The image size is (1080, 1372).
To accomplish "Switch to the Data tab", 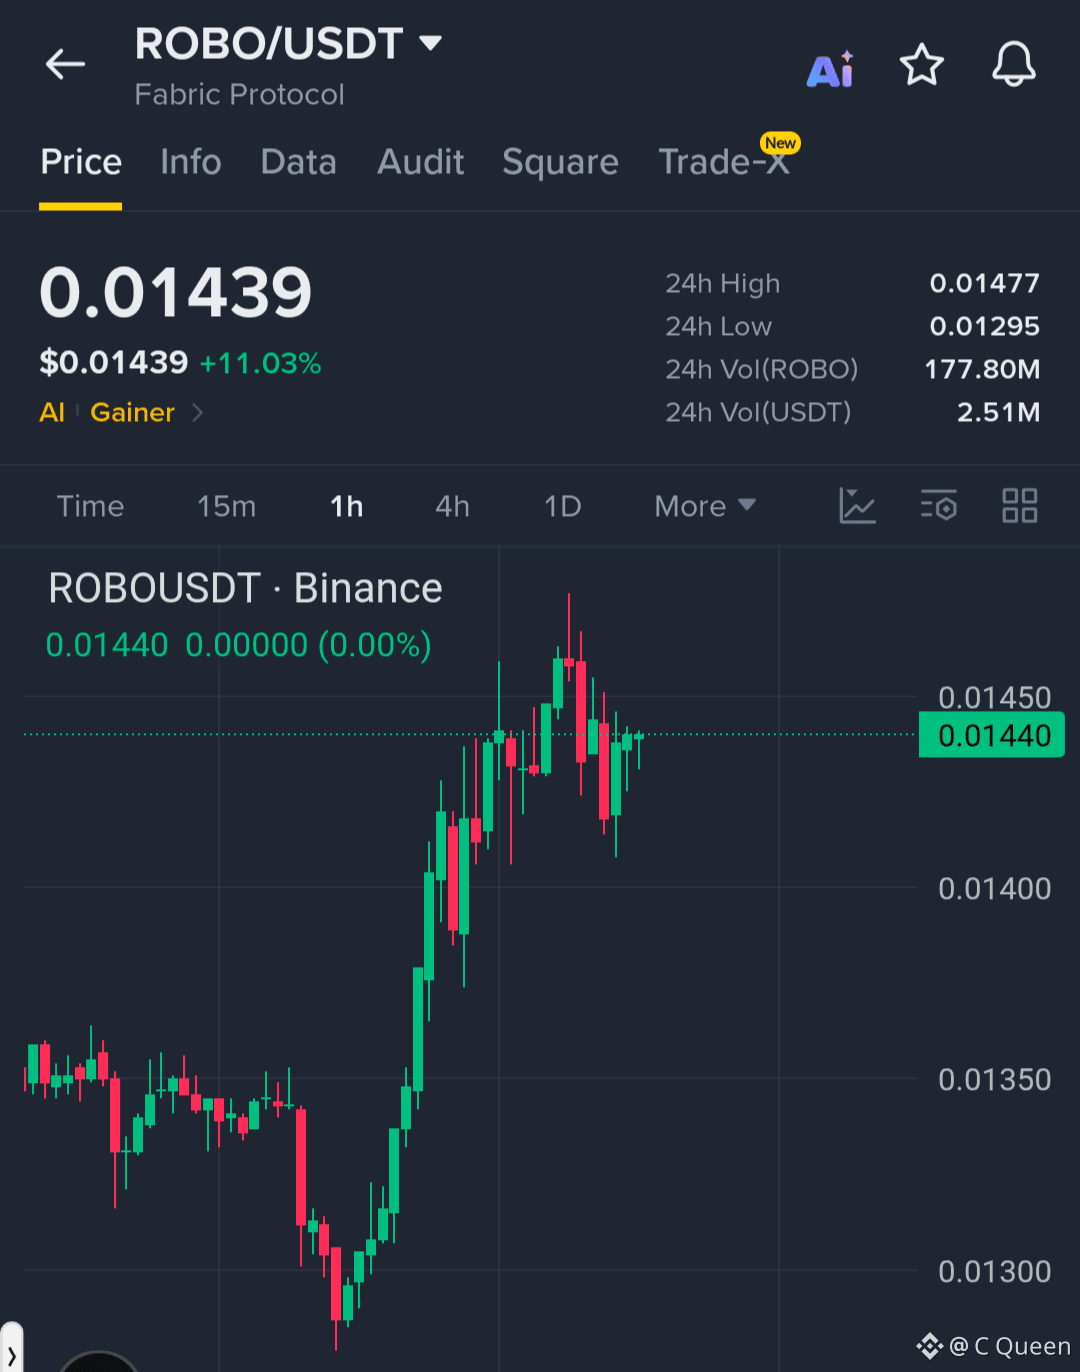I will tap(298, 162).
